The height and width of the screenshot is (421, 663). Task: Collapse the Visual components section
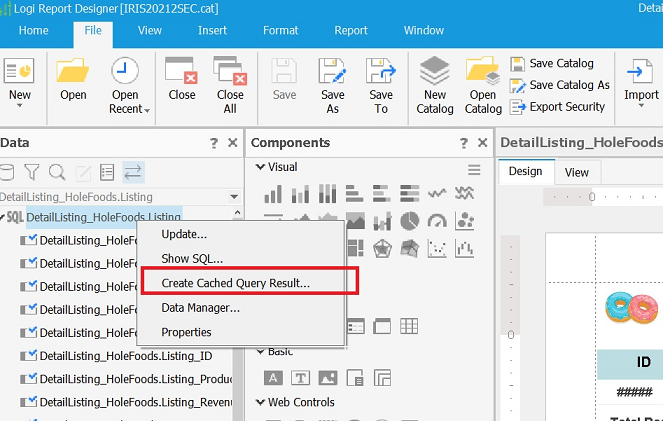pyautogui.click(x=261, y=167)
